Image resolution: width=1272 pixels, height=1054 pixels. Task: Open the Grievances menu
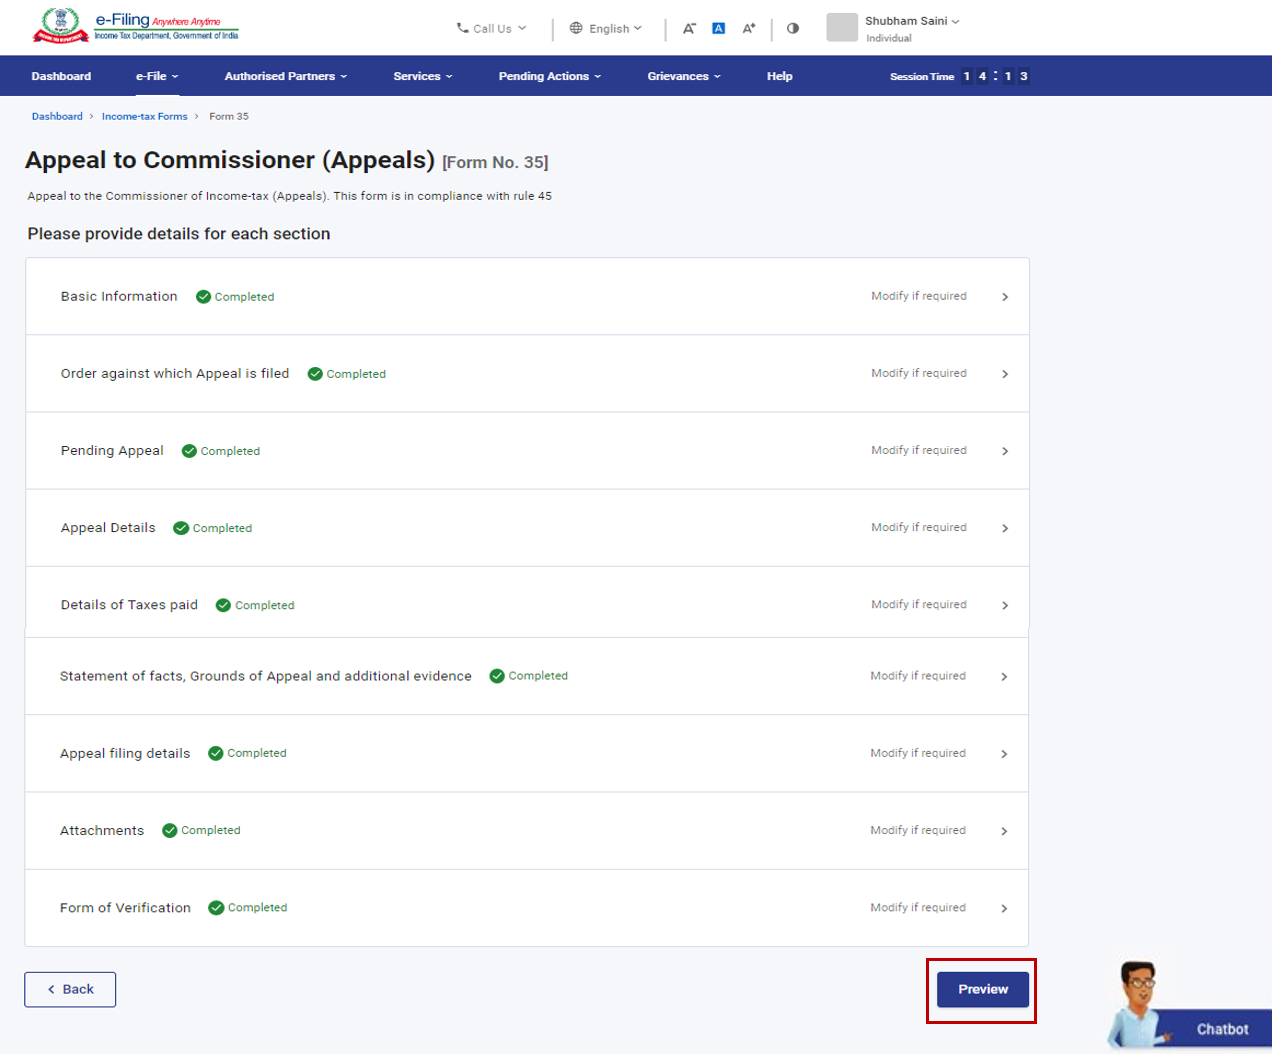click(683, 76)
